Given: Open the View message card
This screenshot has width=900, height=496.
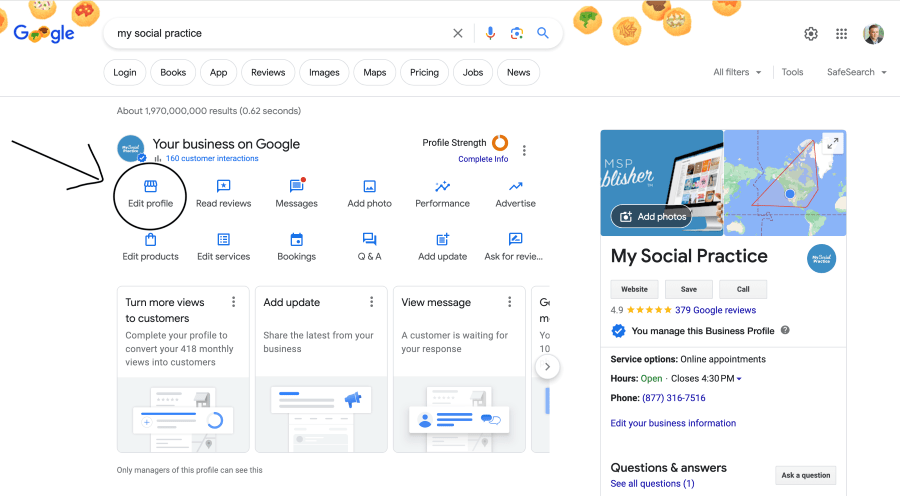Looking at the screenshot, I should pyautogui.click(x=459, y=369).
